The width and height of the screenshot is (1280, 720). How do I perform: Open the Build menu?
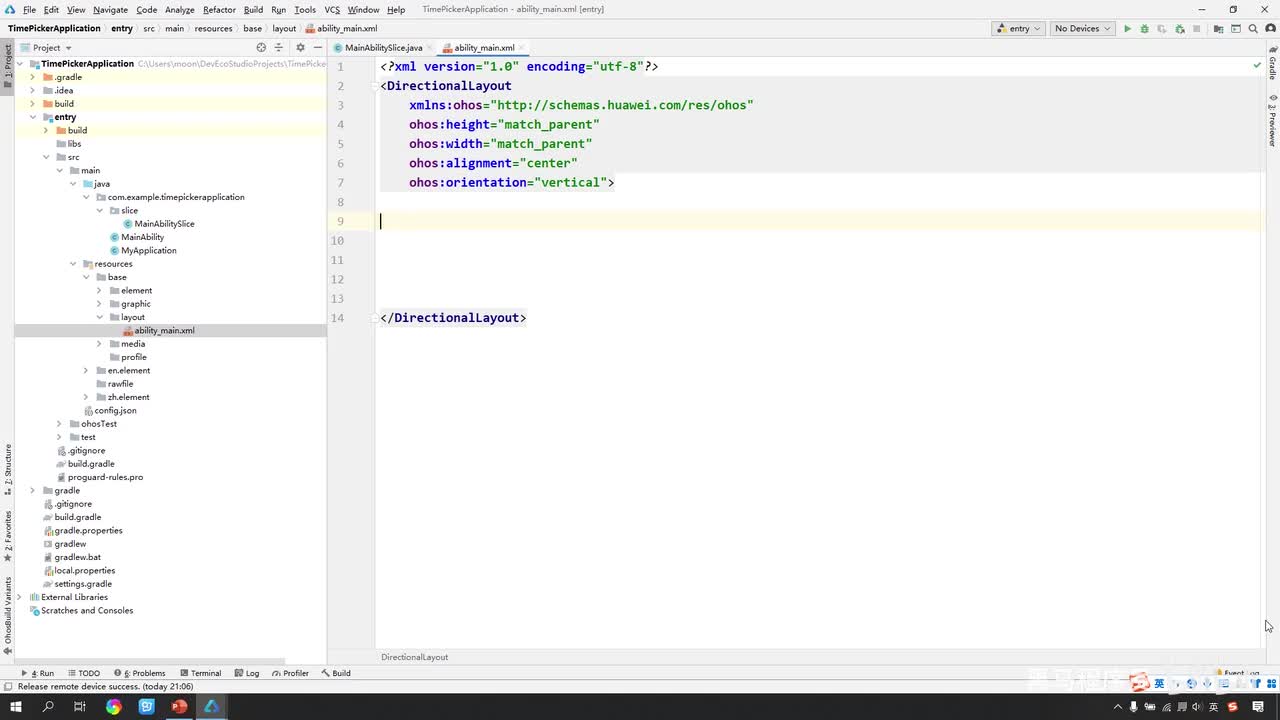pyautogui.click(x=253, y=10)
